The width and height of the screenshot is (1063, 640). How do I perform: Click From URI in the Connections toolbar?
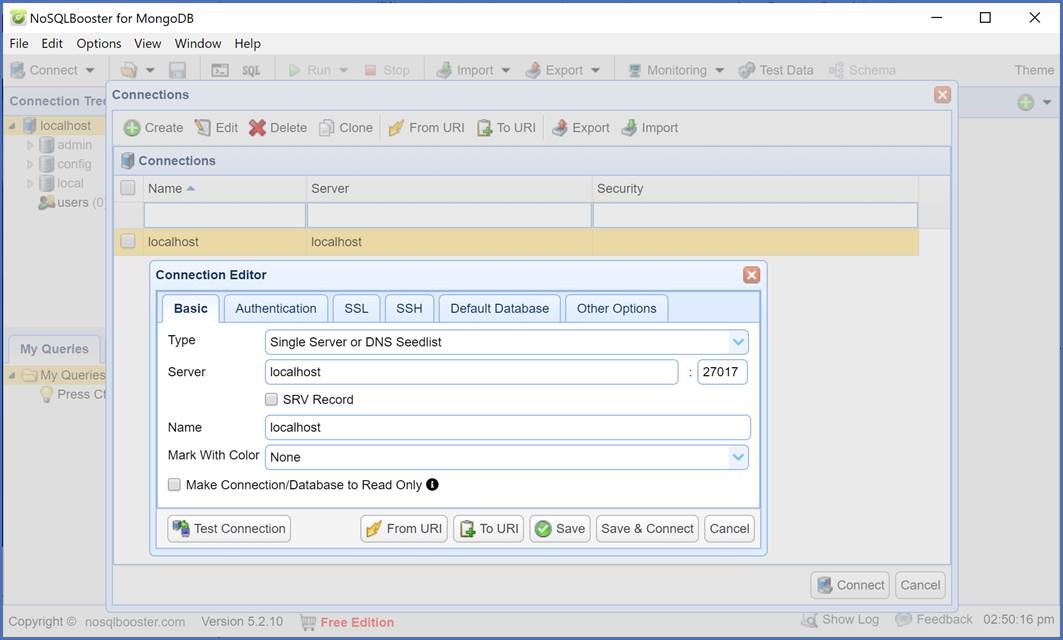point(426,127)
